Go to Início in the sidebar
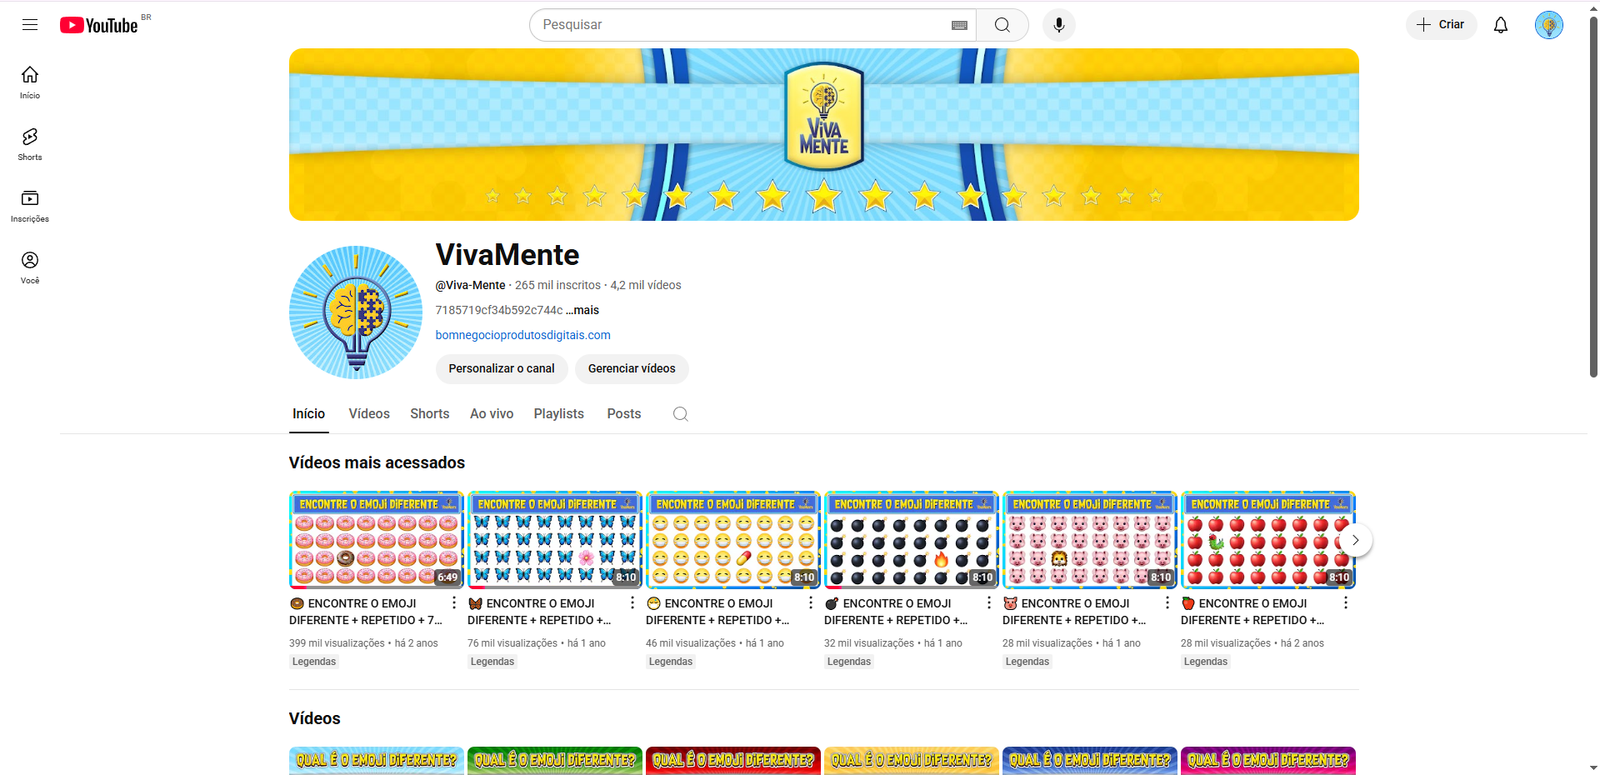Screen dimensions: 1600x775 30,83
